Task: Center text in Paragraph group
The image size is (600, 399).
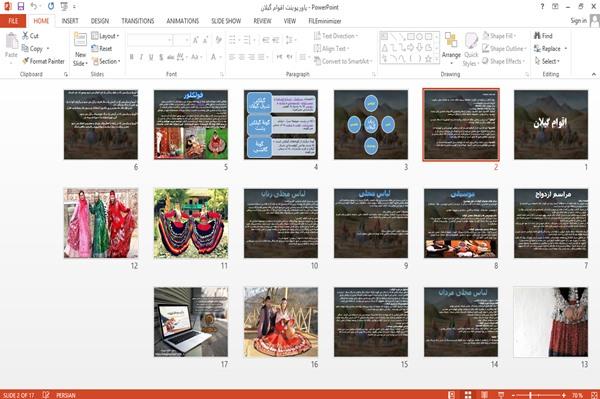Action: [x=241, y=57]
